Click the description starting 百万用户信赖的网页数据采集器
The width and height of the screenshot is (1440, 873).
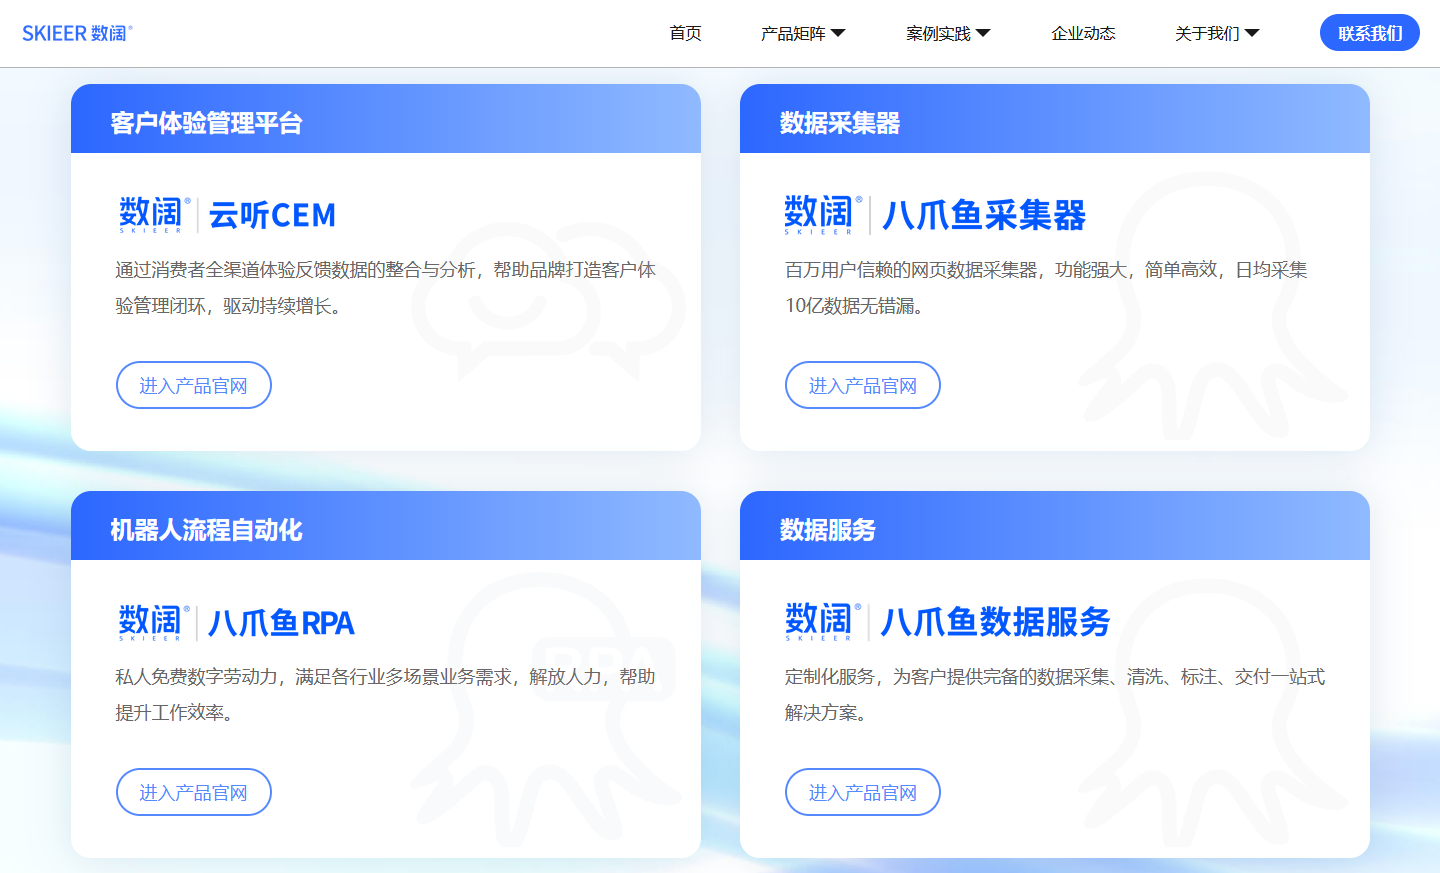tap(1046, 288)
